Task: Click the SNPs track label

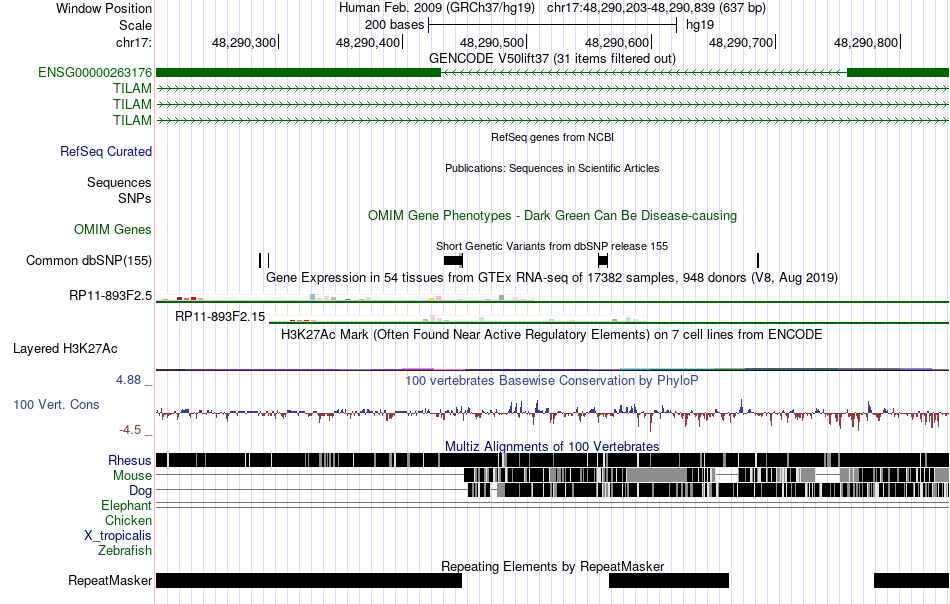Action: (135, 198)
